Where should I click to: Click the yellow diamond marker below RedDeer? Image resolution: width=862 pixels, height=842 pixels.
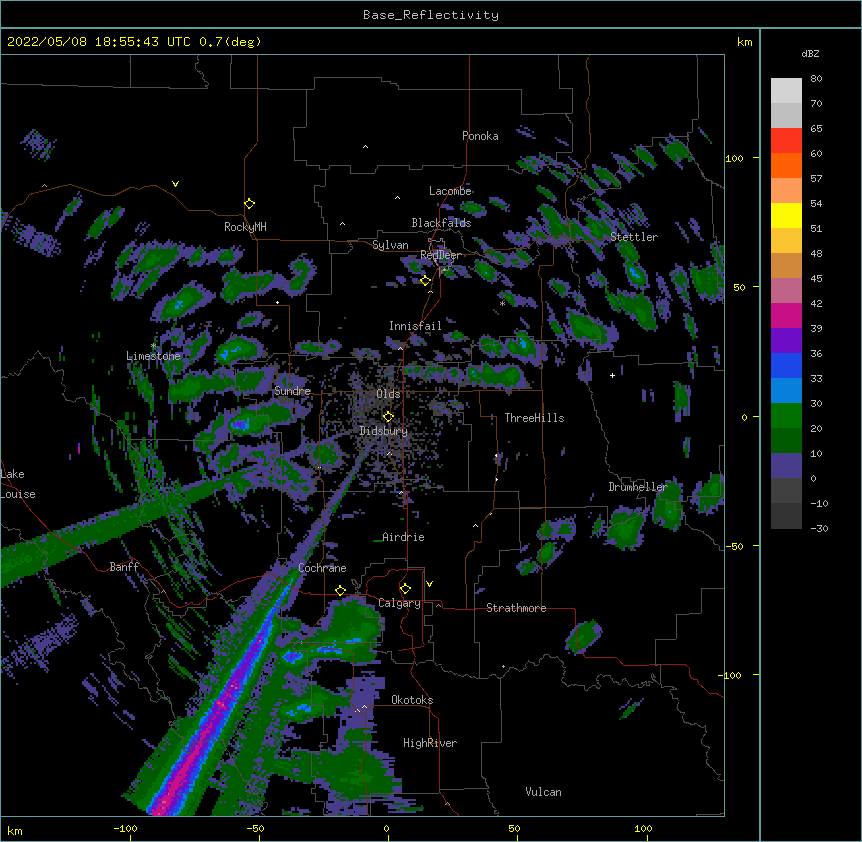coord(426,281)
